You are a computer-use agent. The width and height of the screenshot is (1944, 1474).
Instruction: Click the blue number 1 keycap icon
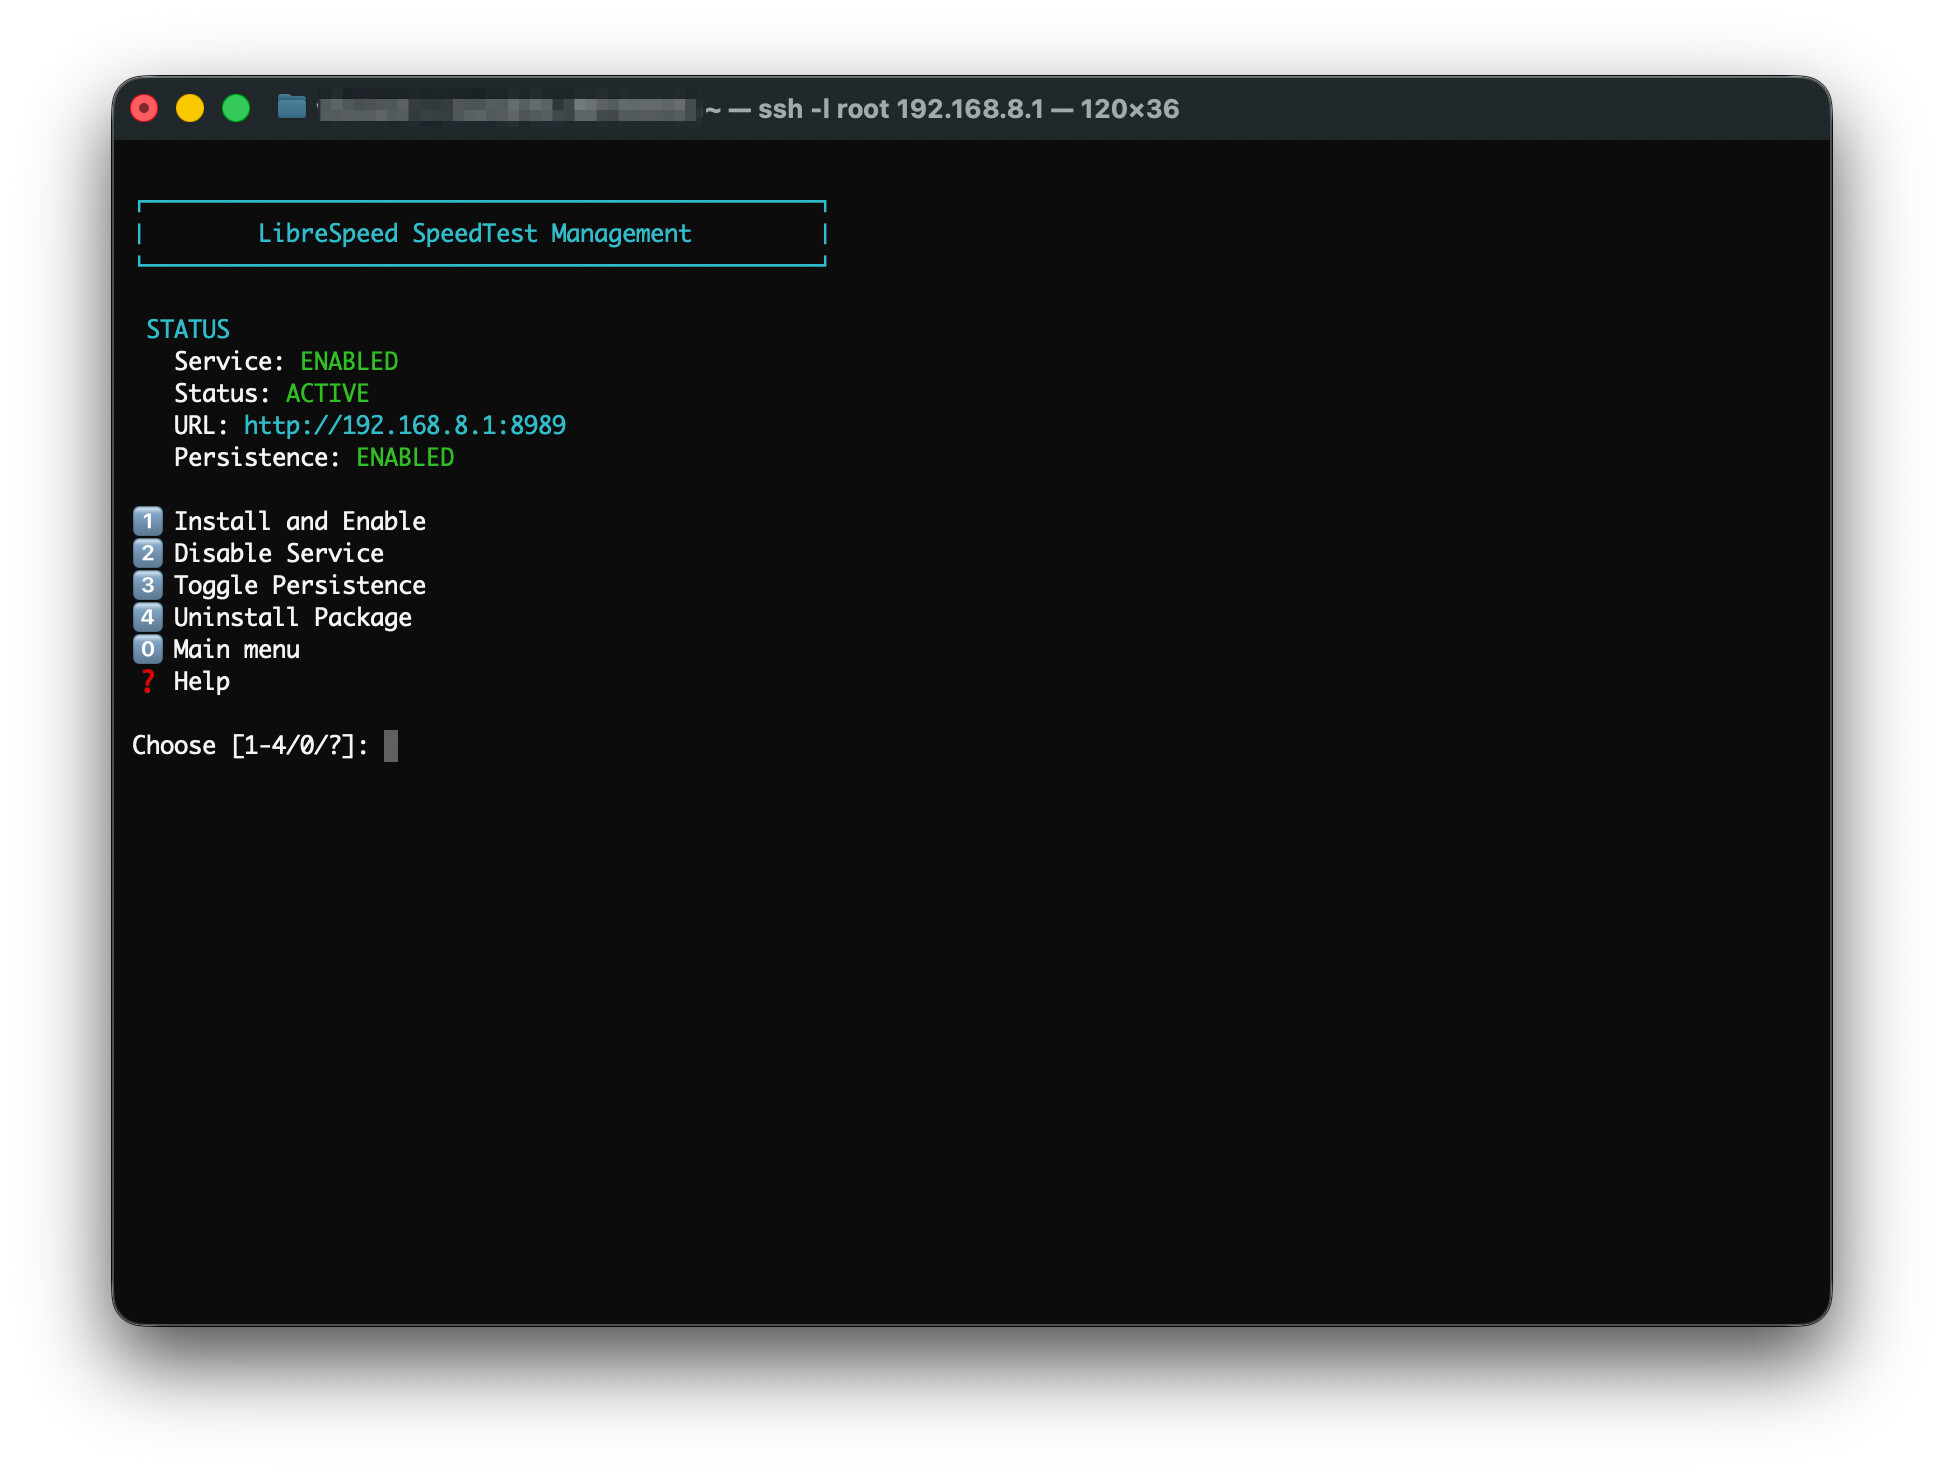point(148,521)
